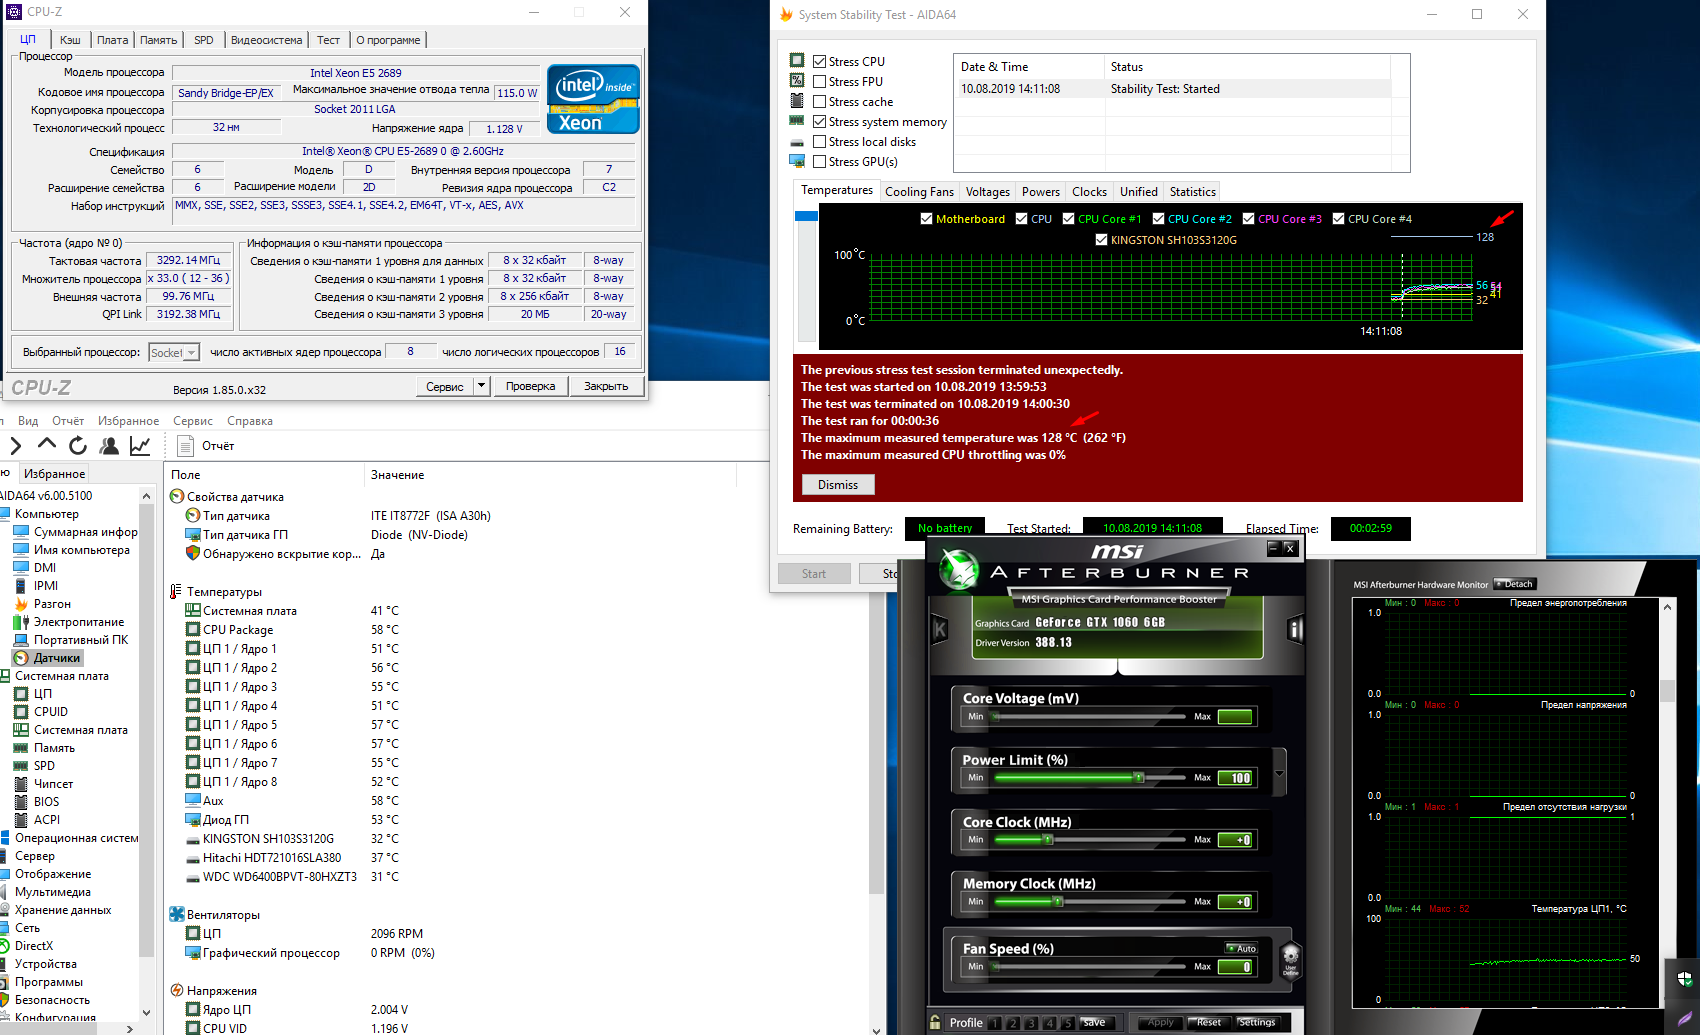Click the Закрыть button in CPU-Z
Viewport: 1700px width, 1035px height.
coord(606,386)
